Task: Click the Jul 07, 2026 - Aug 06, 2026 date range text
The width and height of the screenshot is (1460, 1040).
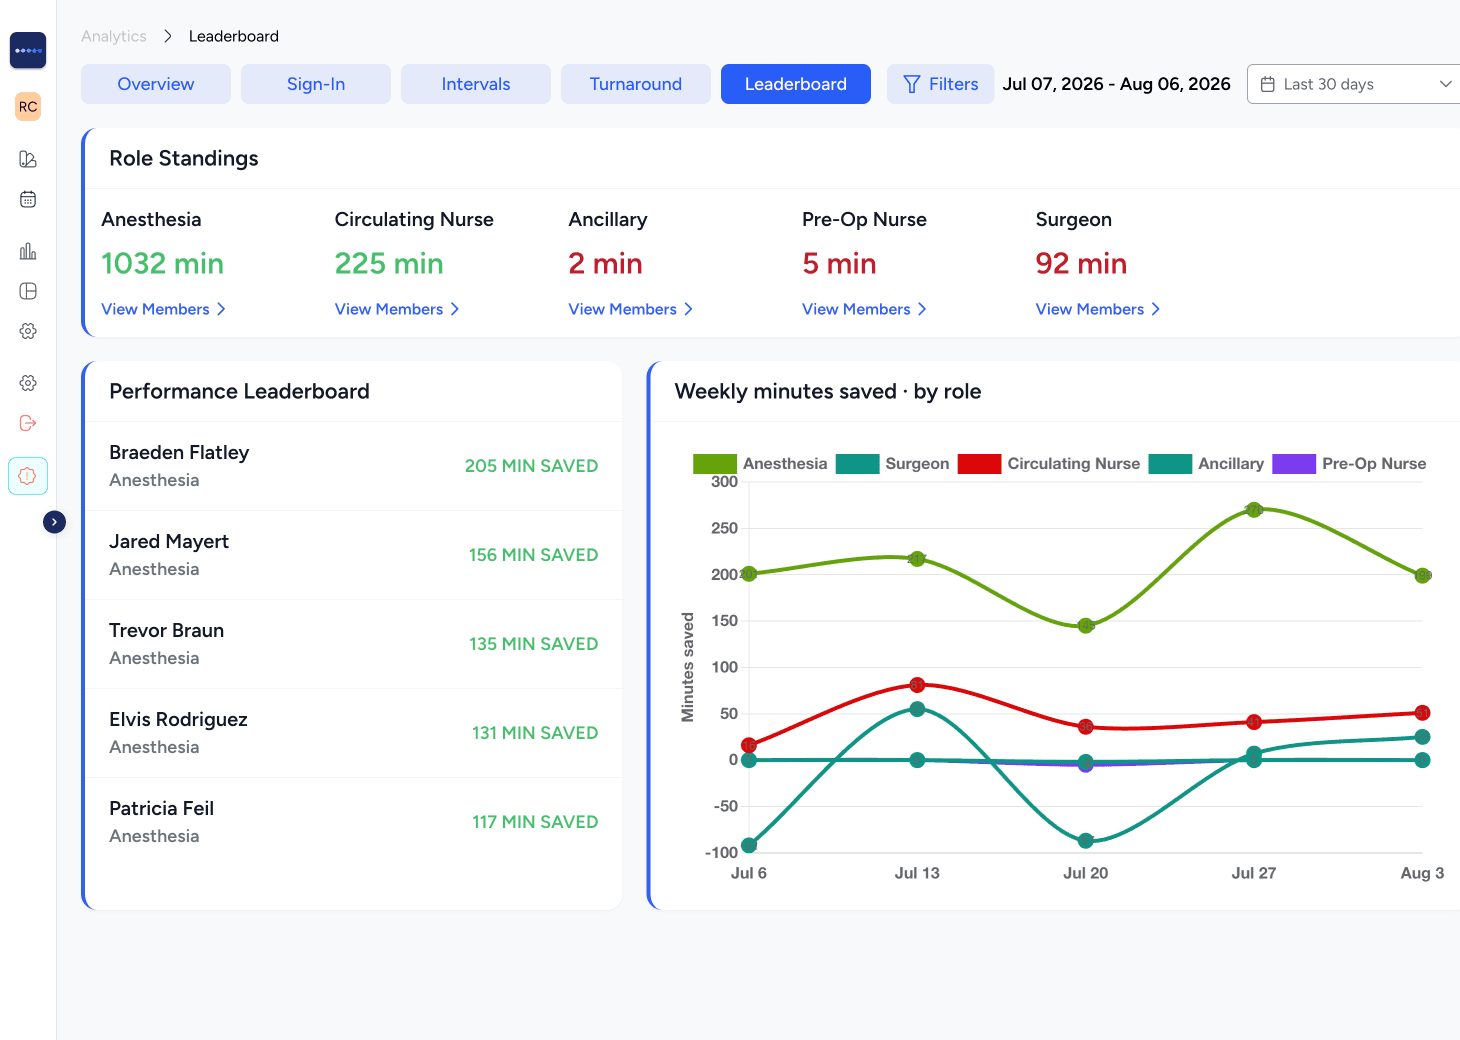Action: click(1116, 84)
